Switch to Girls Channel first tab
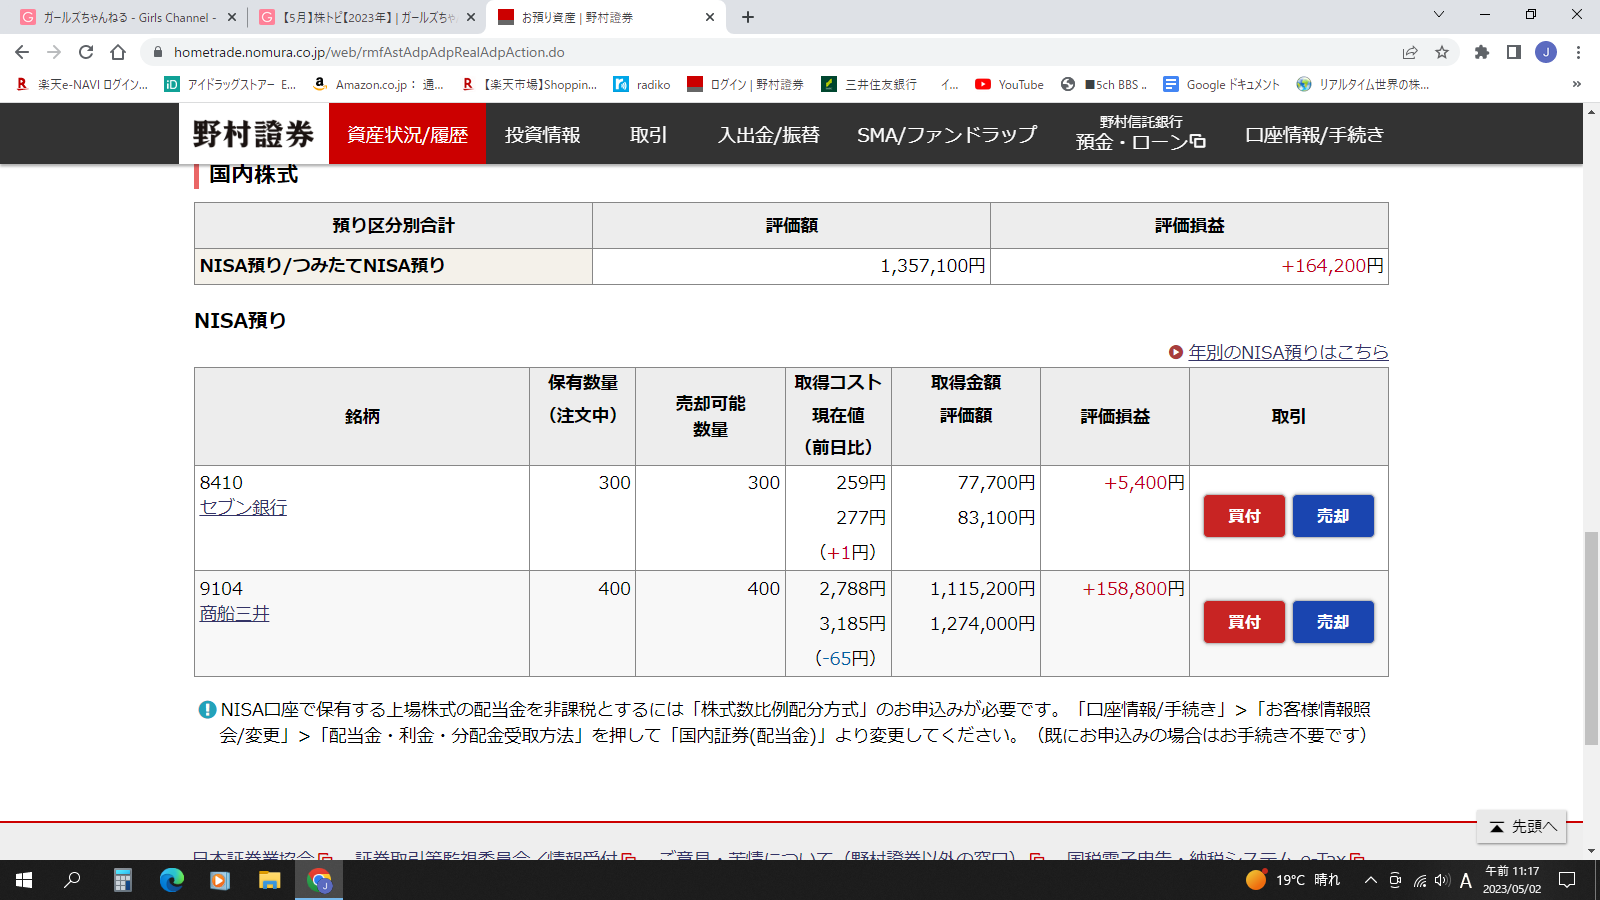 (x=128, y=17)
